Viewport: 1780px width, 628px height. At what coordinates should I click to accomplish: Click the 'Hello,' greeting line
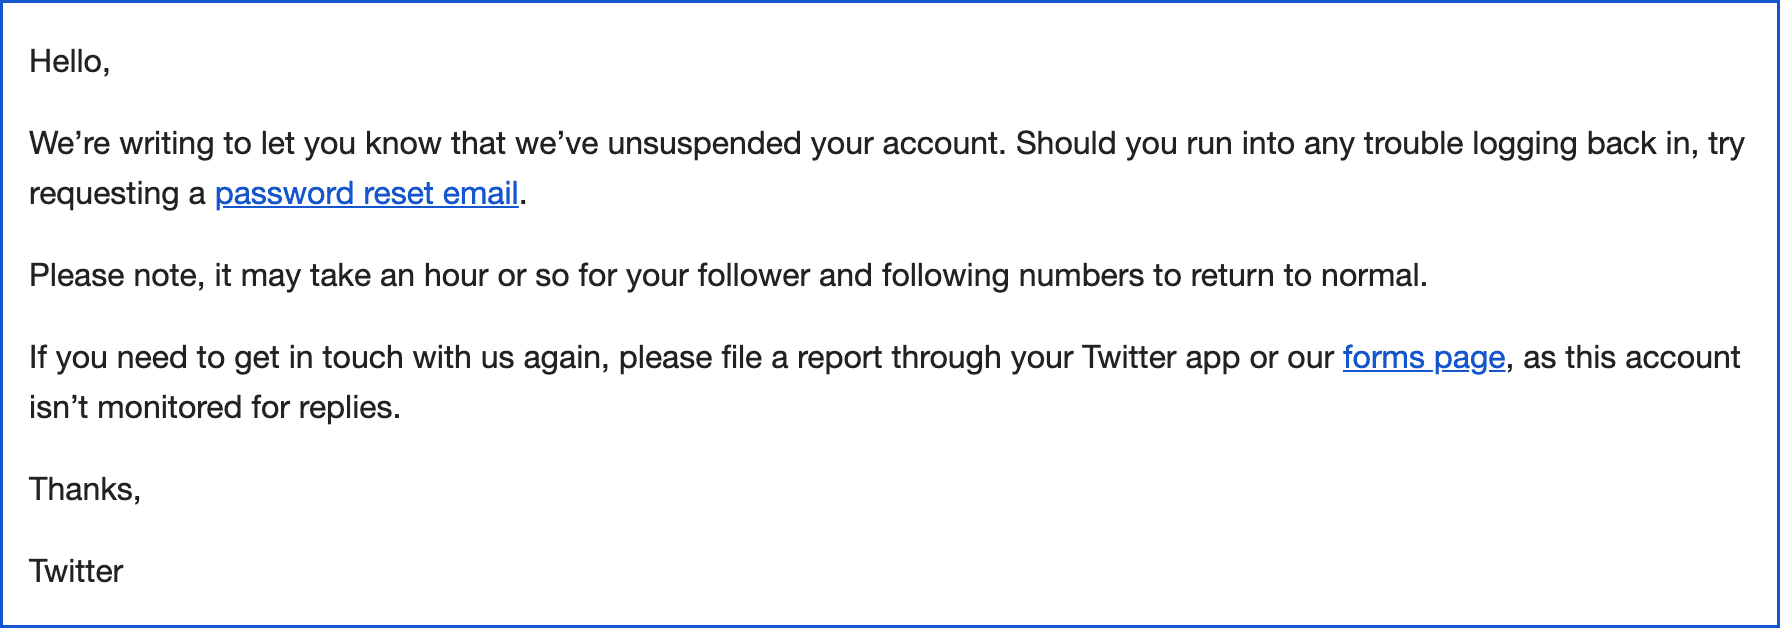[x=69, y=62]
